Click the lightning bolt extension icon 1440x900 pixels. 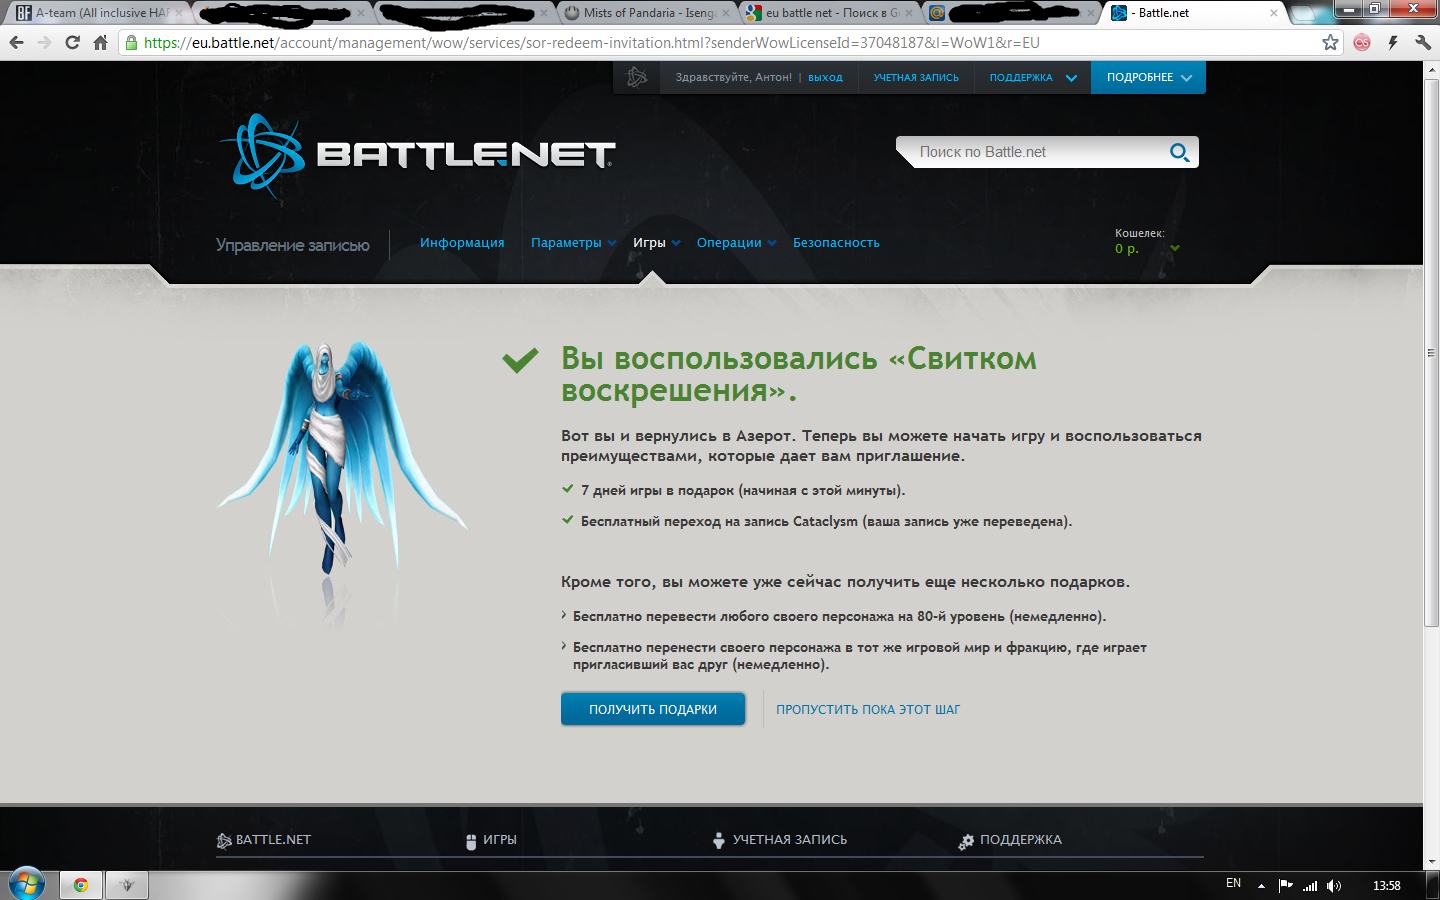tap(1392, 43)
